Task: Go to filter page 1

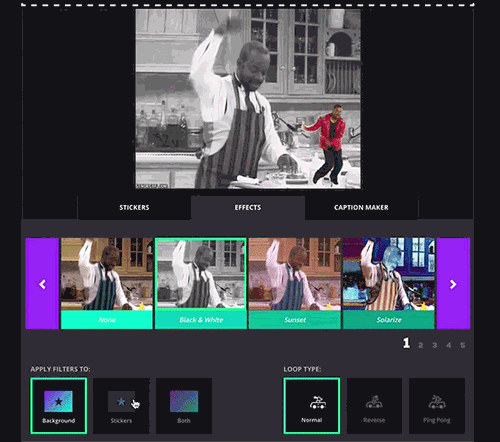Action: (406, 343)
